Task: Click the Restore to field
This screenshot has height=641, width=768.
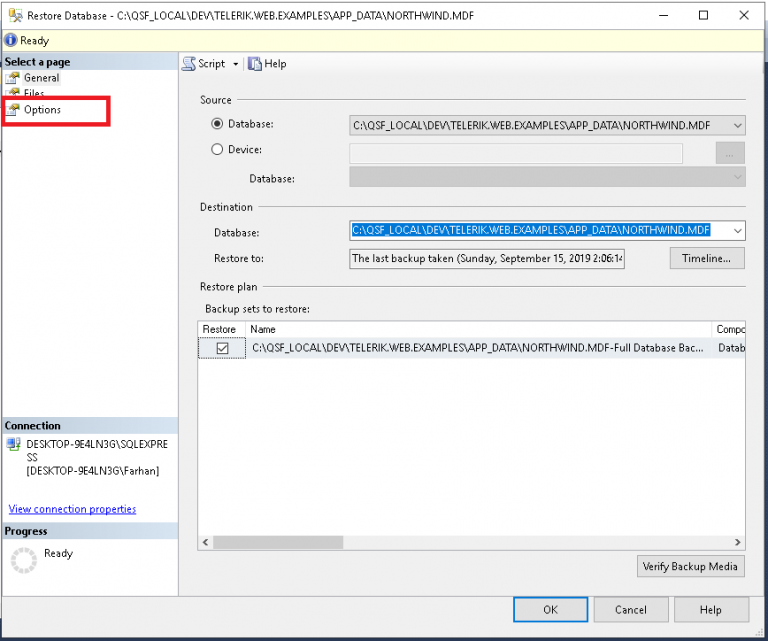Action: coord(487,259)
